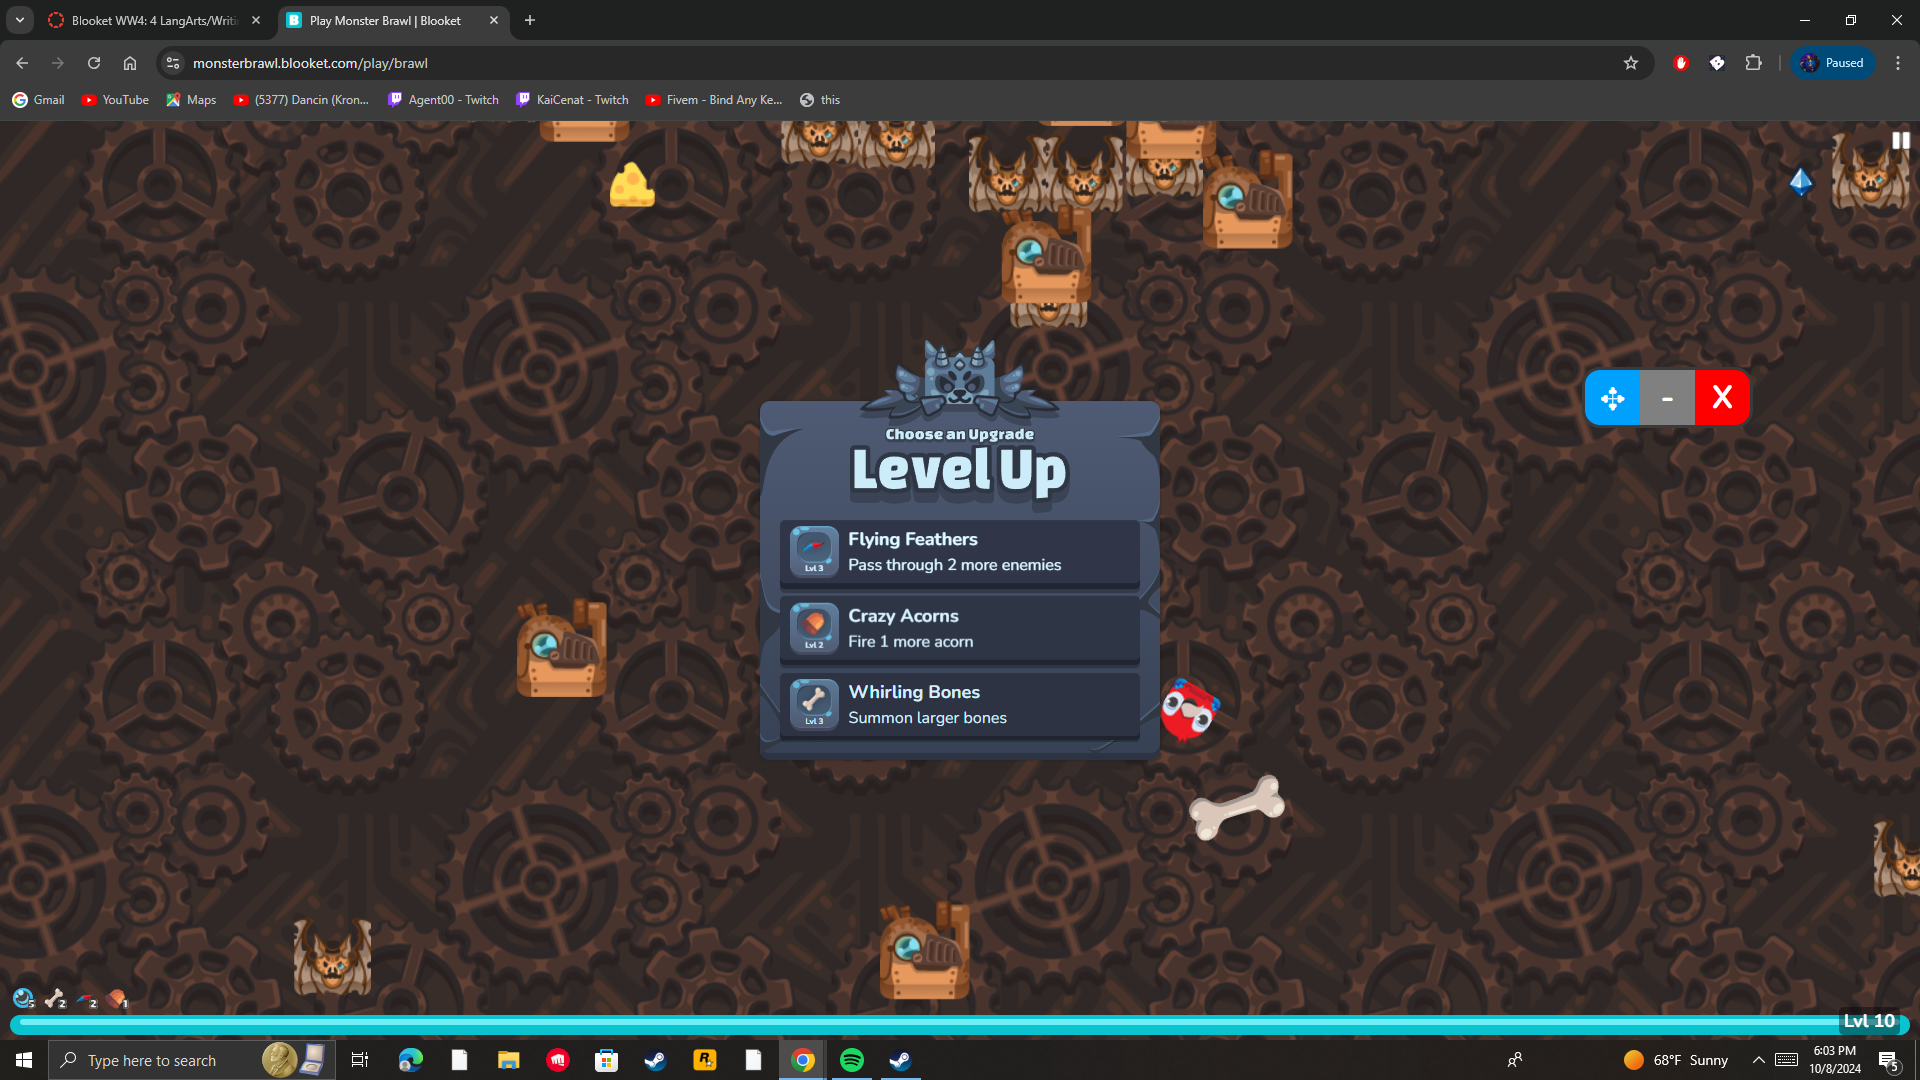Open KaiCenat - Twitch bookmark

(x=572, y=100)
